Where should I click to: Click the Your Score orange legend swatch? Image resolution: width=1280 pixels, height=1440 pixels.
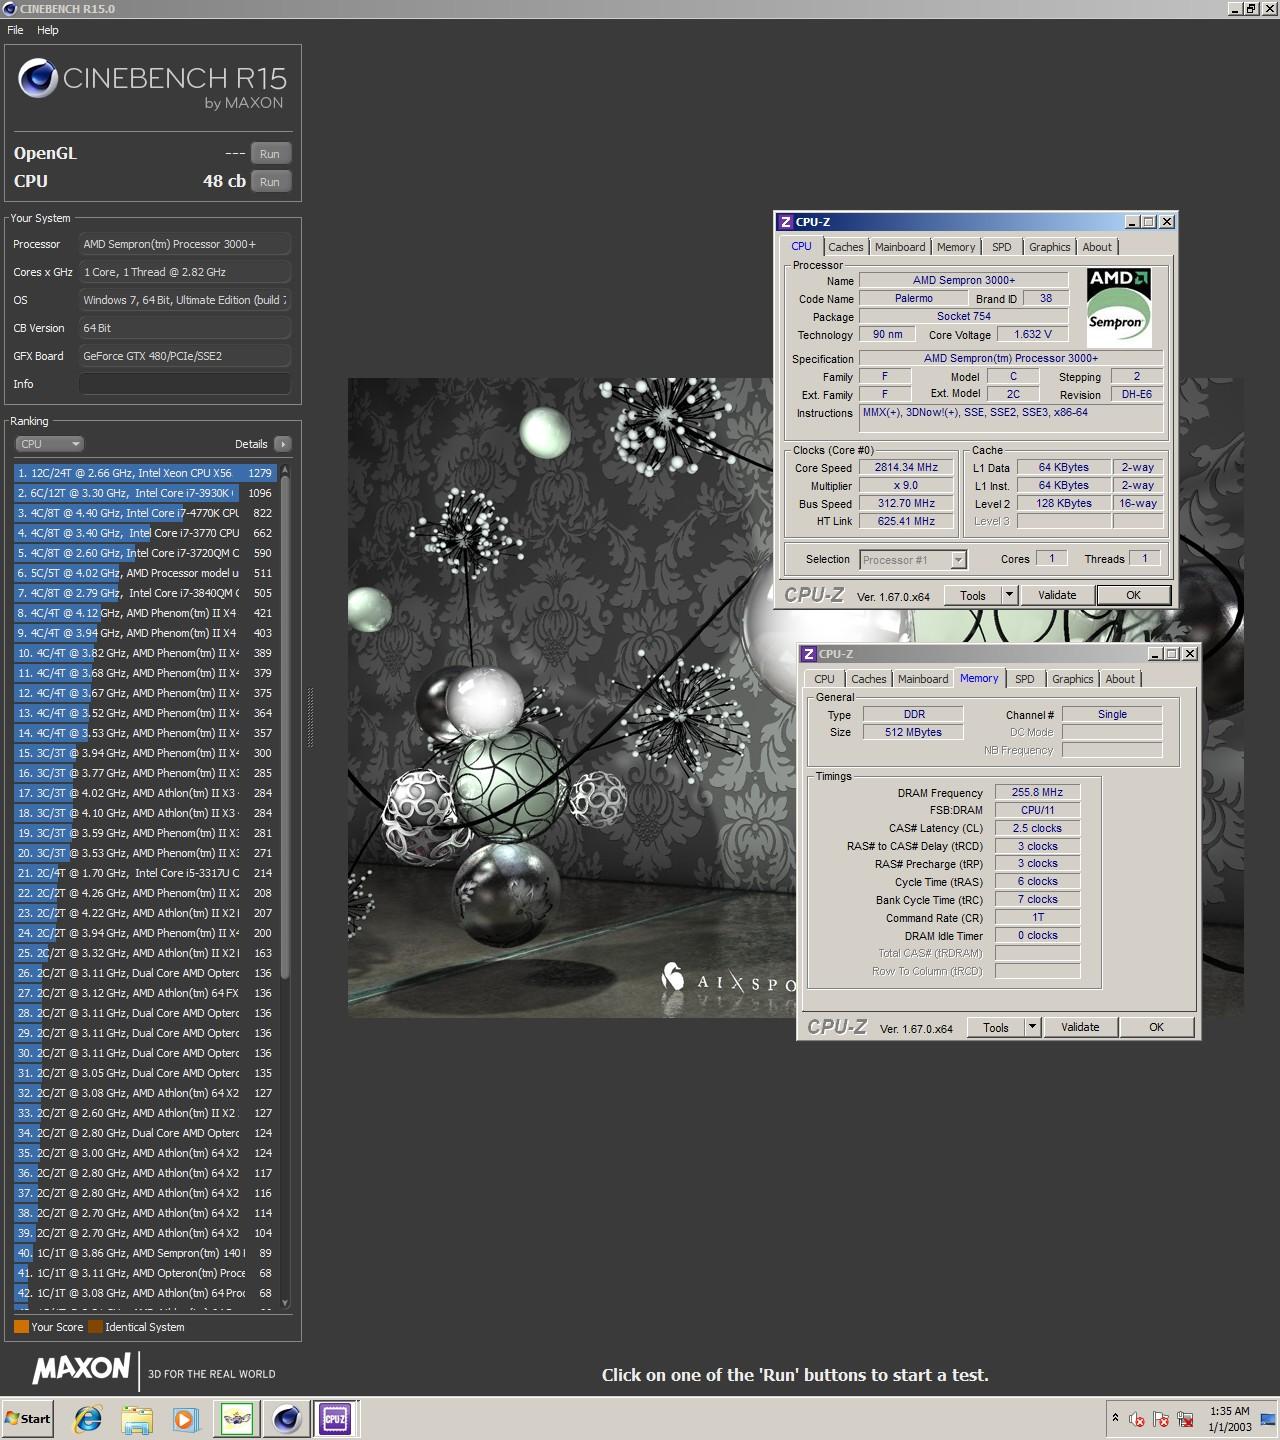coord(21,1327)
